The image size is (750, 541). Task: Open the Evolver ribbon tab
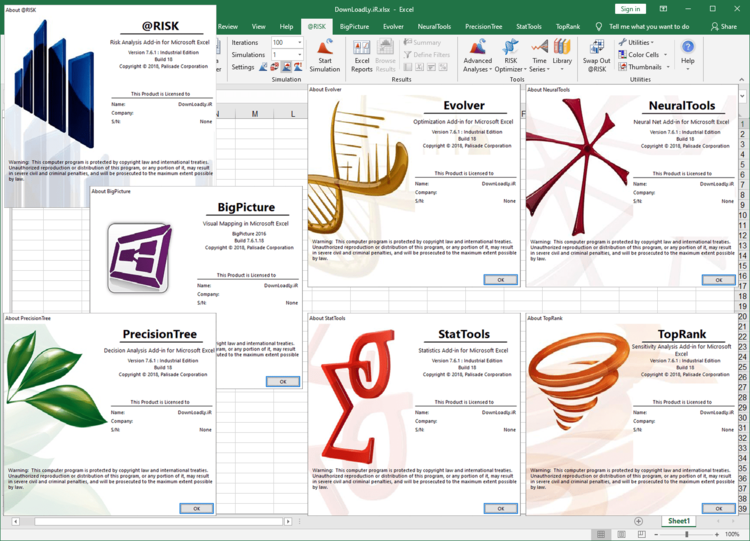[393, 27]
